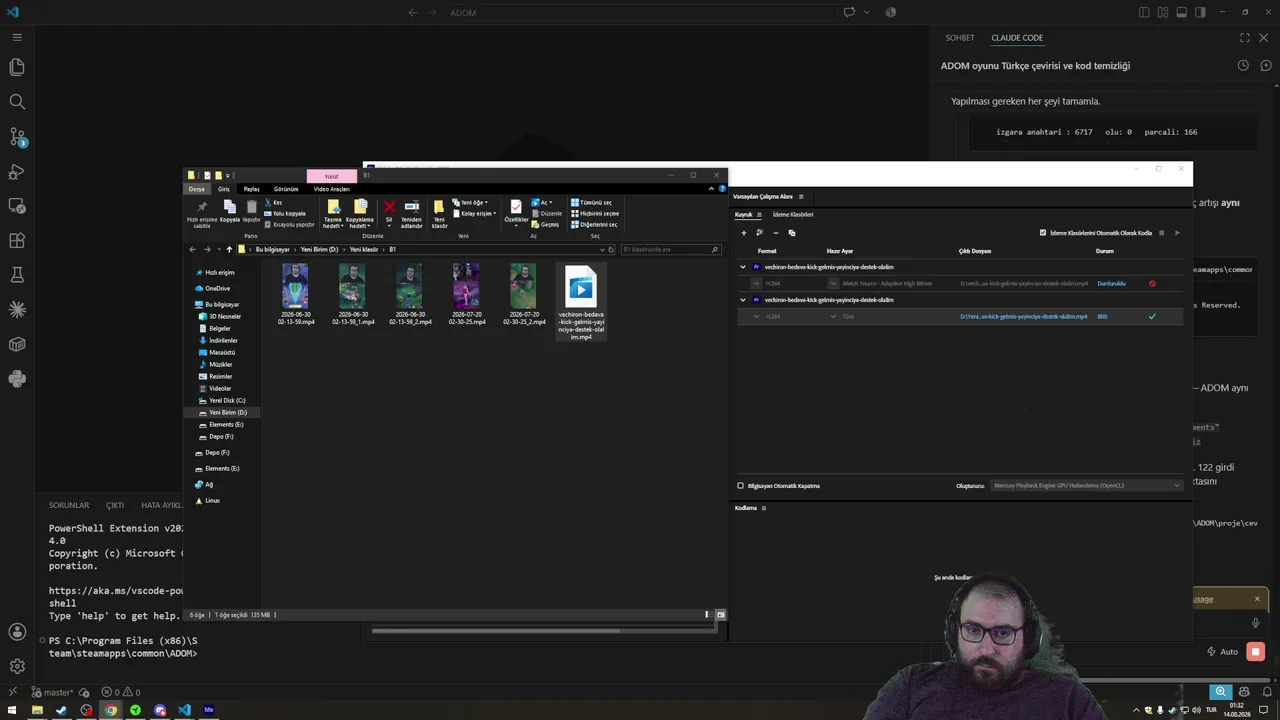Viewport: 1280px width, 720px height.
Task: Select Masaüstü in the navigation pane
Action: (x=222, y=352)
